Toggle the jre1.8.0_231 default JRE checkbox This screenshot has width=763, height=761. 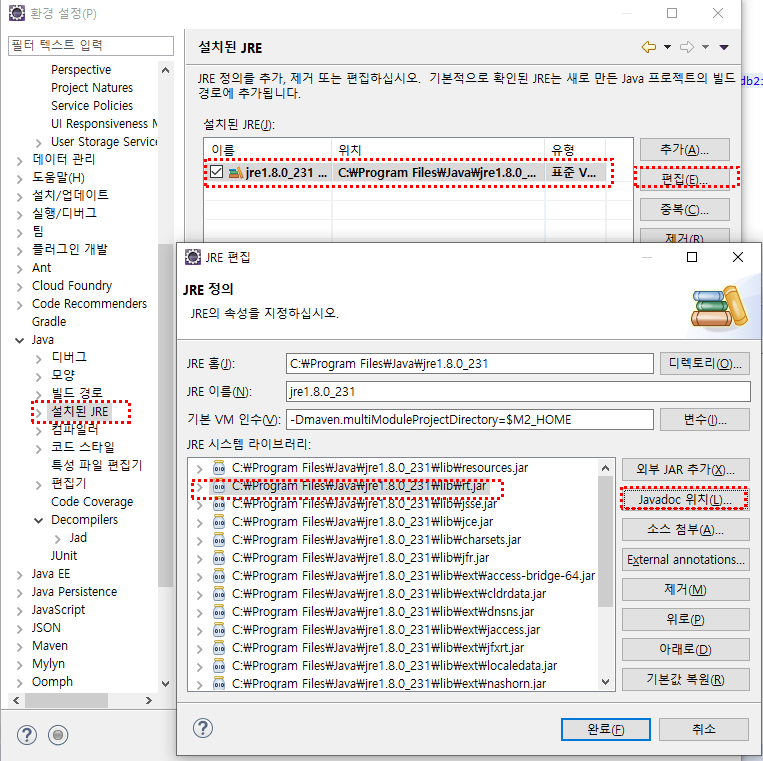pos(217,172)
